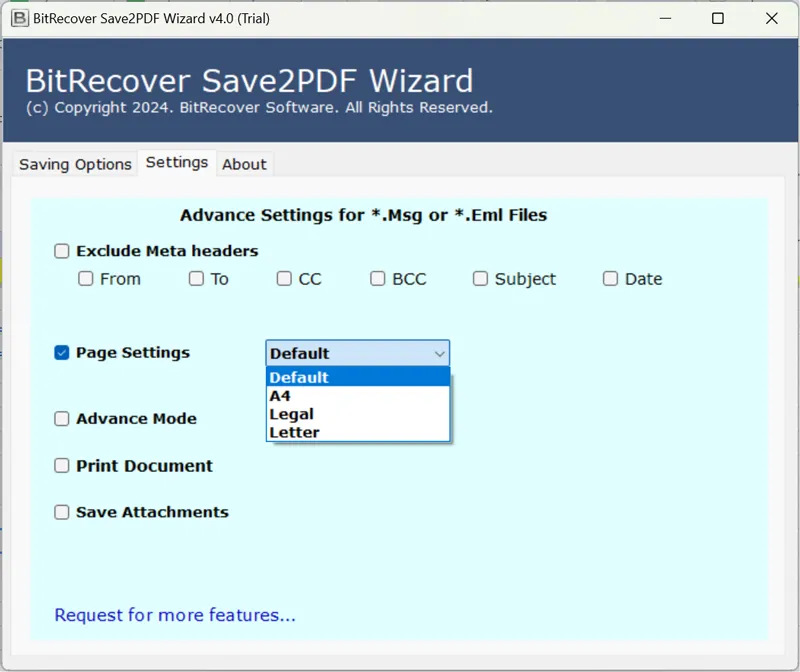Image resolution: width=800 pixels, height=672 pixels.
Task: Click the Advance Settings for *.Msg heading
Action: (x=363, y=215)
